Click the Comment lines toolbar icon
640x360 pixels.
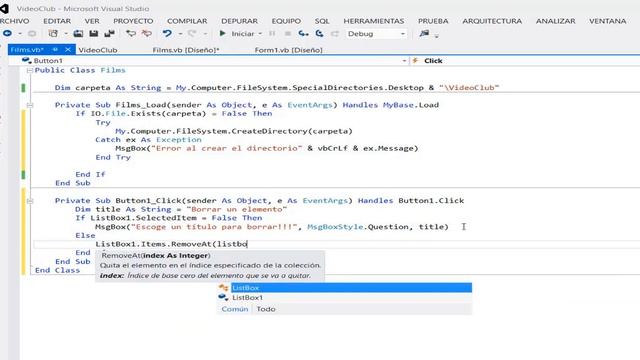click(x=131, y=33)
